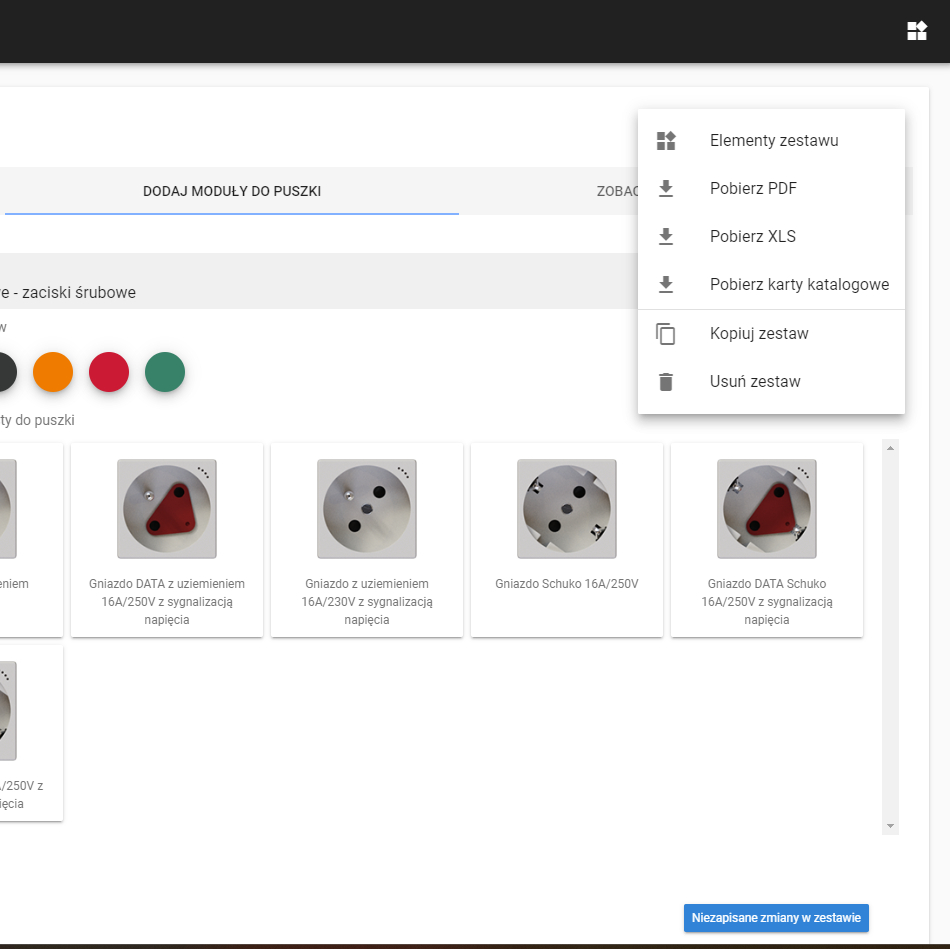
Task: Click the trash icon beside Usuń zestaw
Action: 666,382
